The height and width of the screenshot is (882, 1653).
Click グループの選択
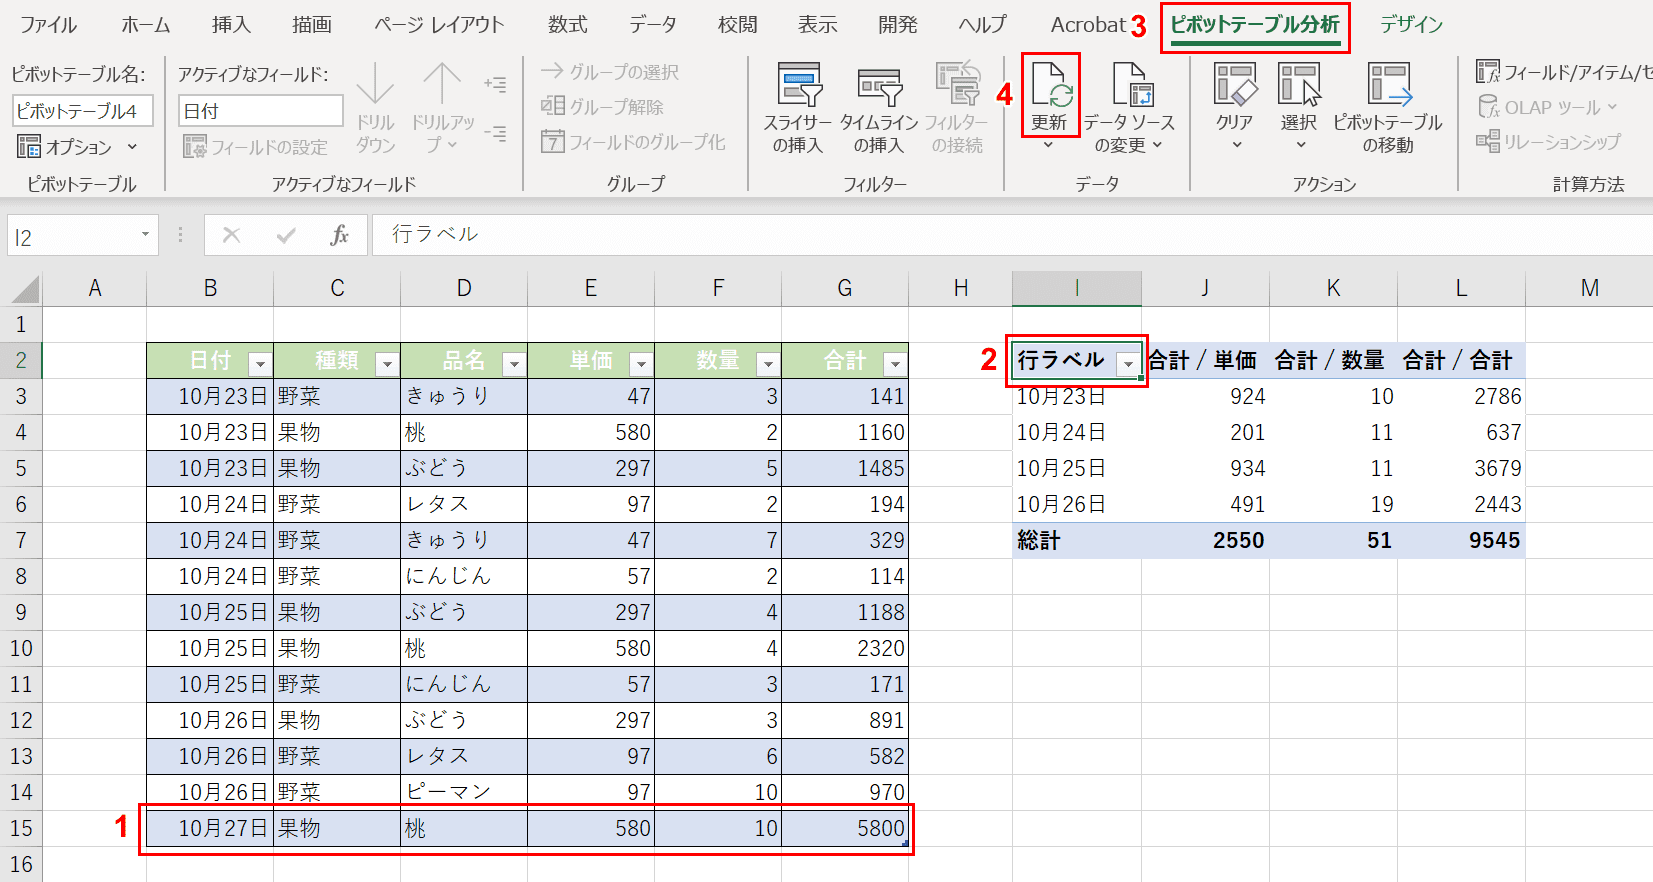pos(610,72)
